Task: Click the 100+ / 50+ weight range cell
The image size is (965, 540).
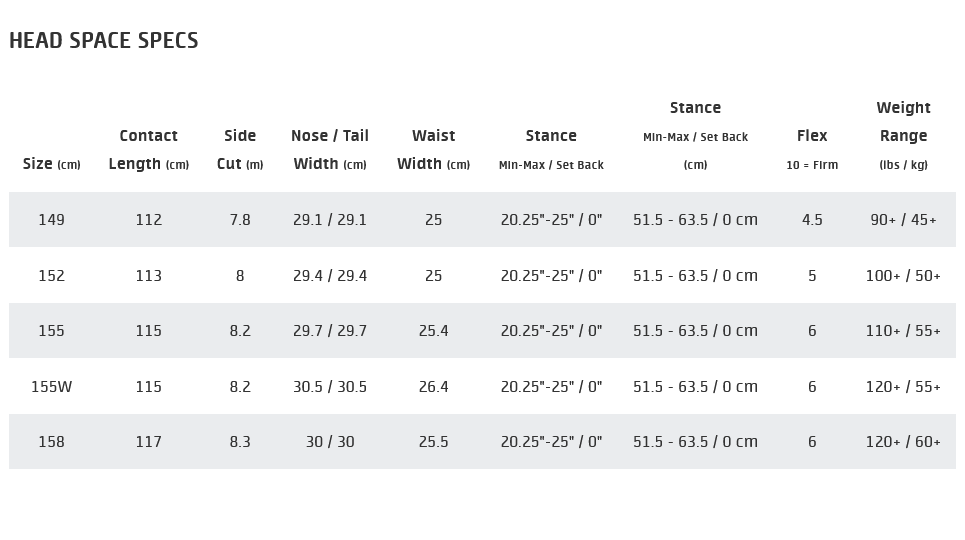Action: (903, 276)
